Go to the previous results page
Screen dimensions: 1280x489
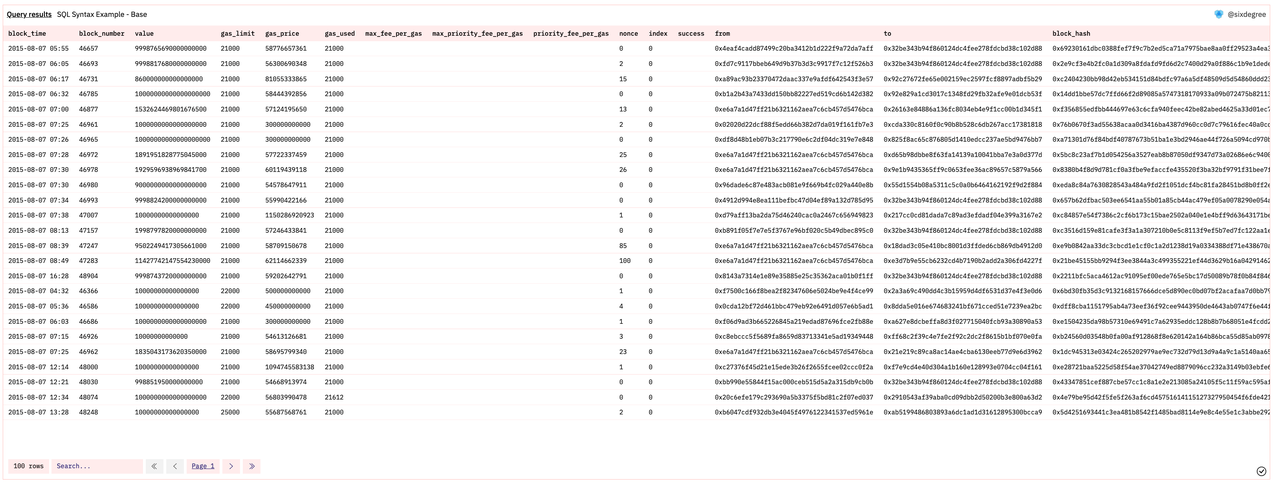175,466
